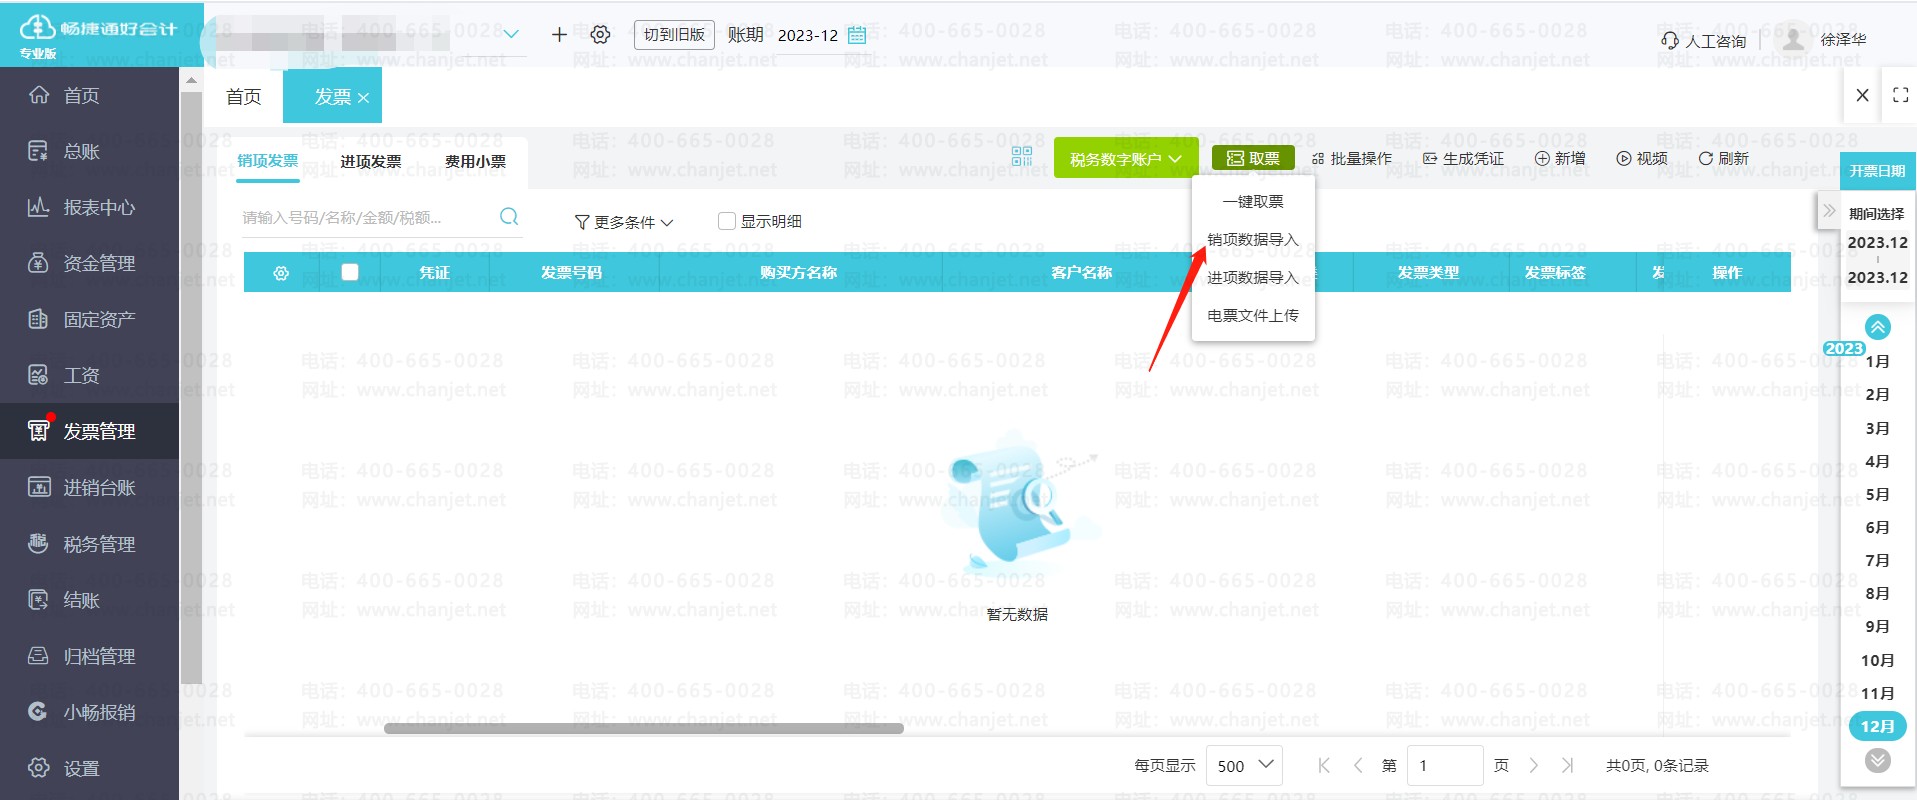Open the 500 per-page dropdown
Screen dimensions: 1917x800
(1244, 765)
